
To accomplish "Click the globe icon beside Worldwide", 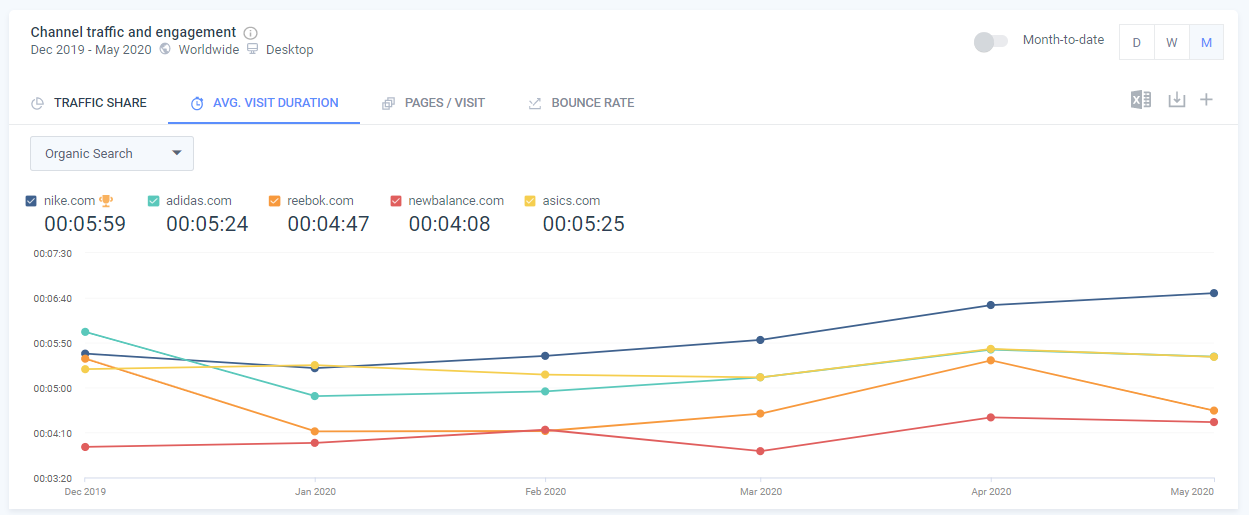I will pyautogui.click(x=165, y=49).
